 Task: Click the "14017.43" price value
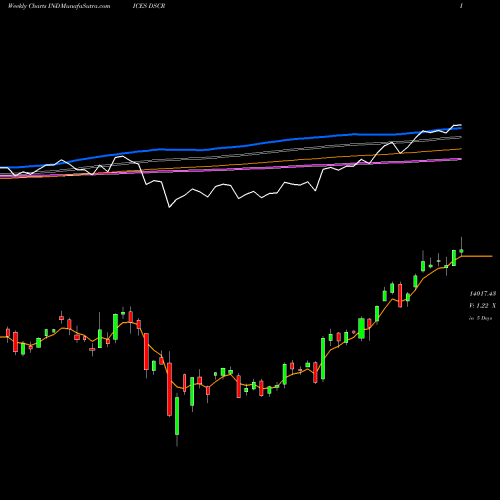(483, 294)
